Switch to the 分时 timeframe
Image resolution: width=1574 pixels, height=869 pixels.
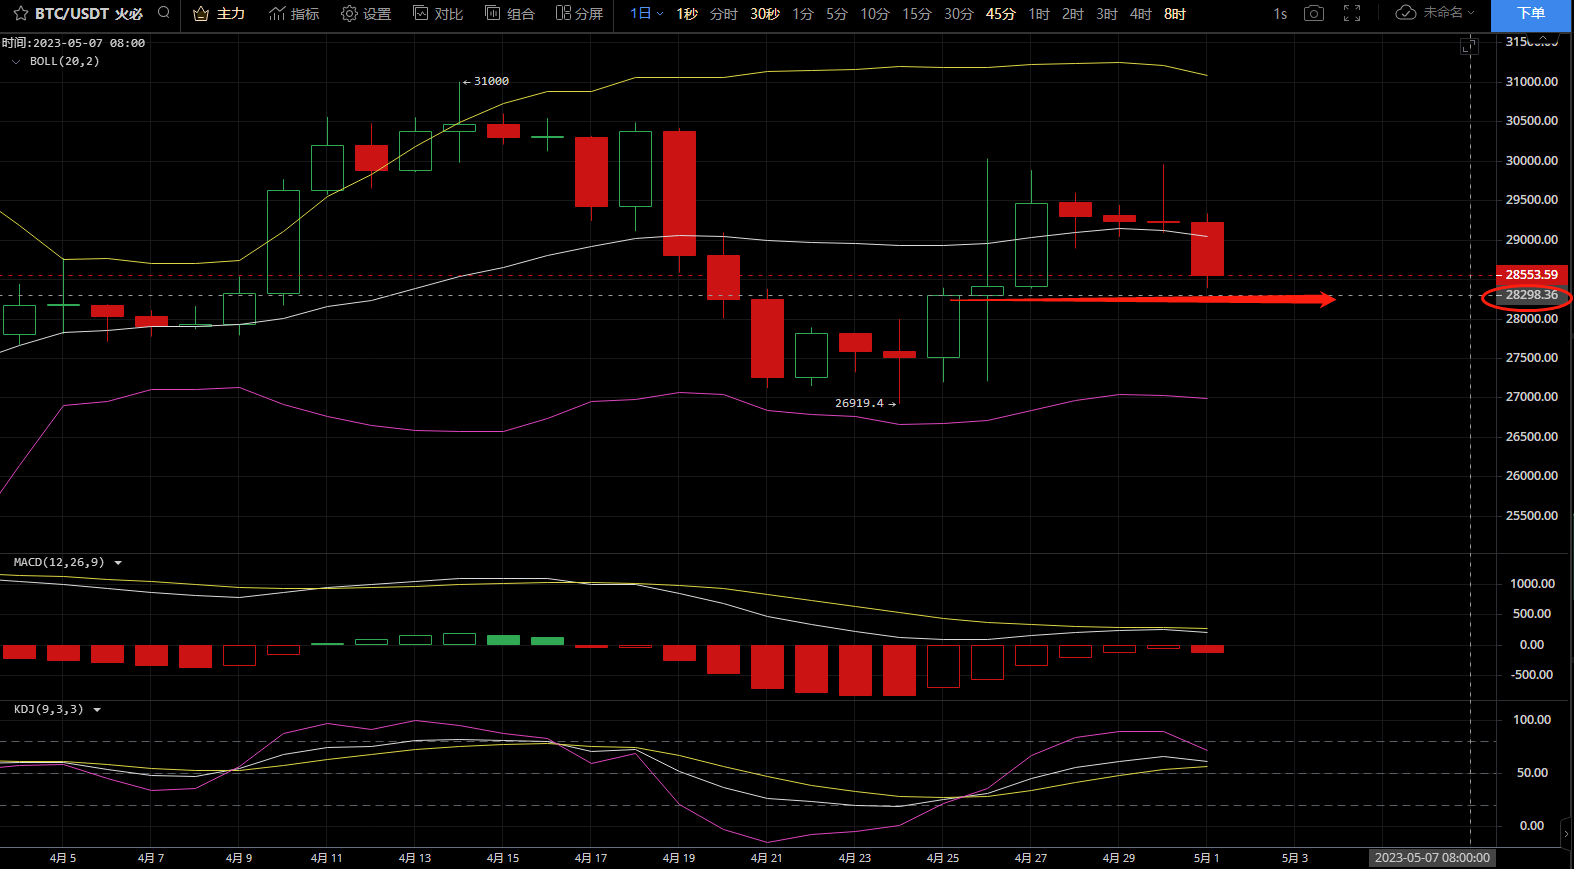(x=724, y=14)
